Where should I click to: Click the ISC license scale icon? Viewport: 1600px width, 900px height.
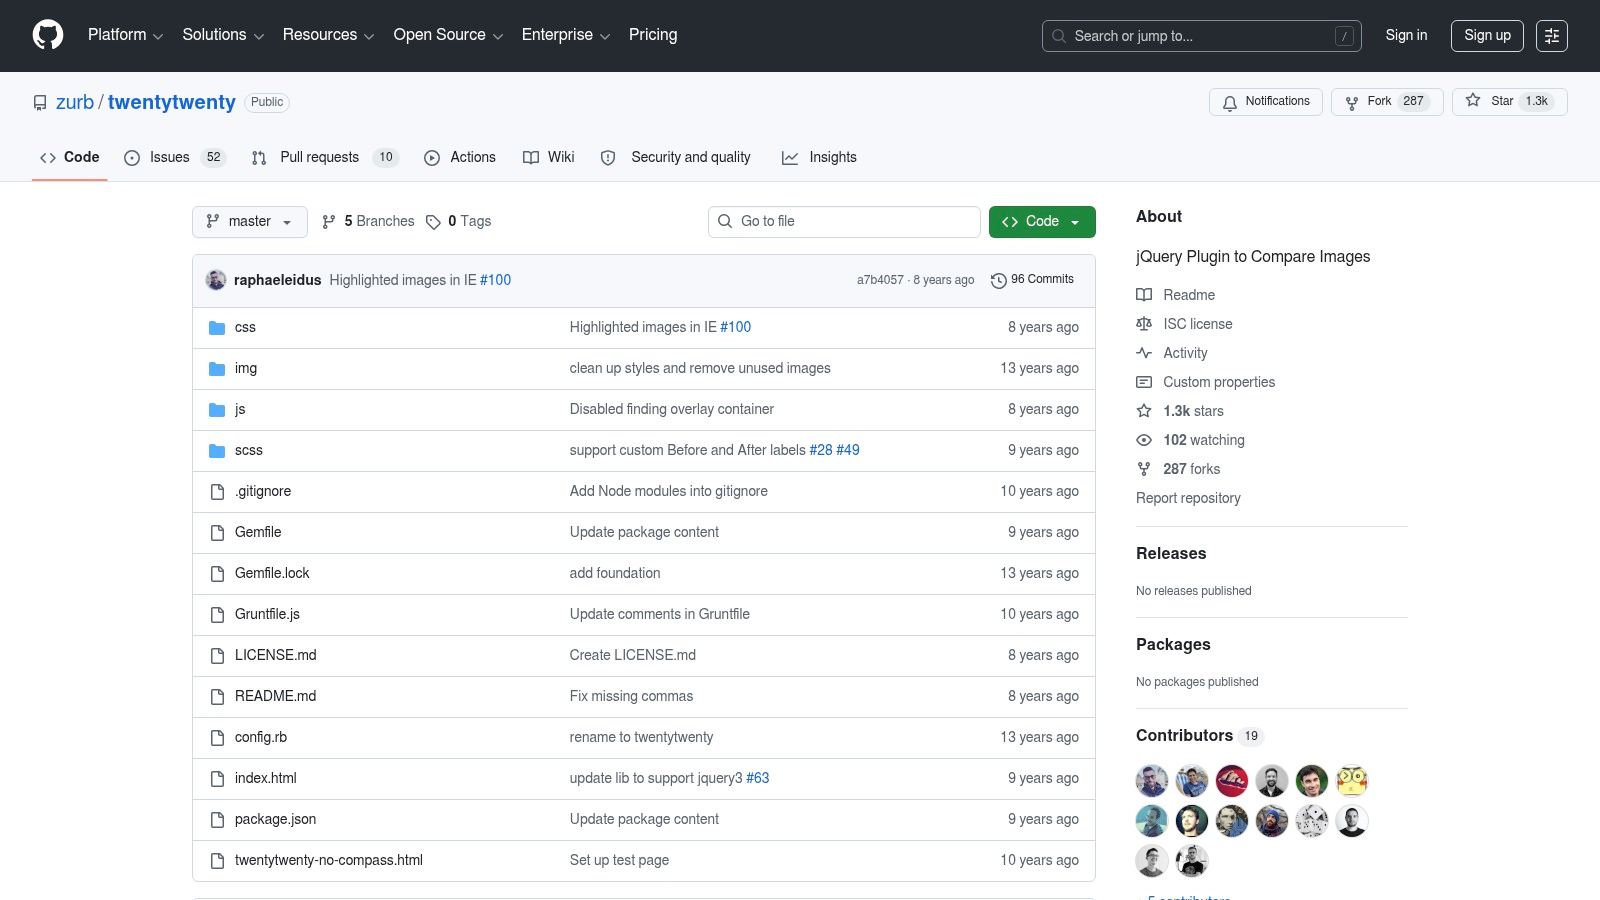(x=1144, y=324)
